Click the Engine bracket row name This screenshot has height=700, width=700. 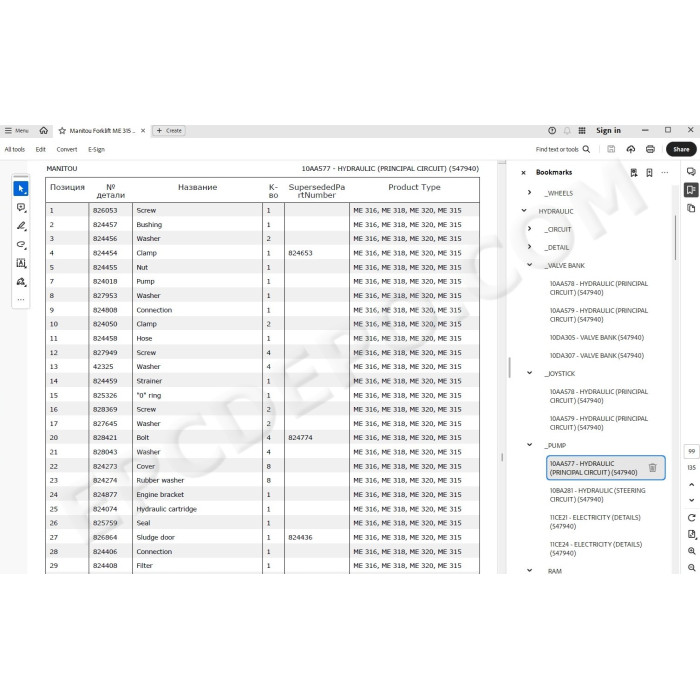click(x=160, y=495)
